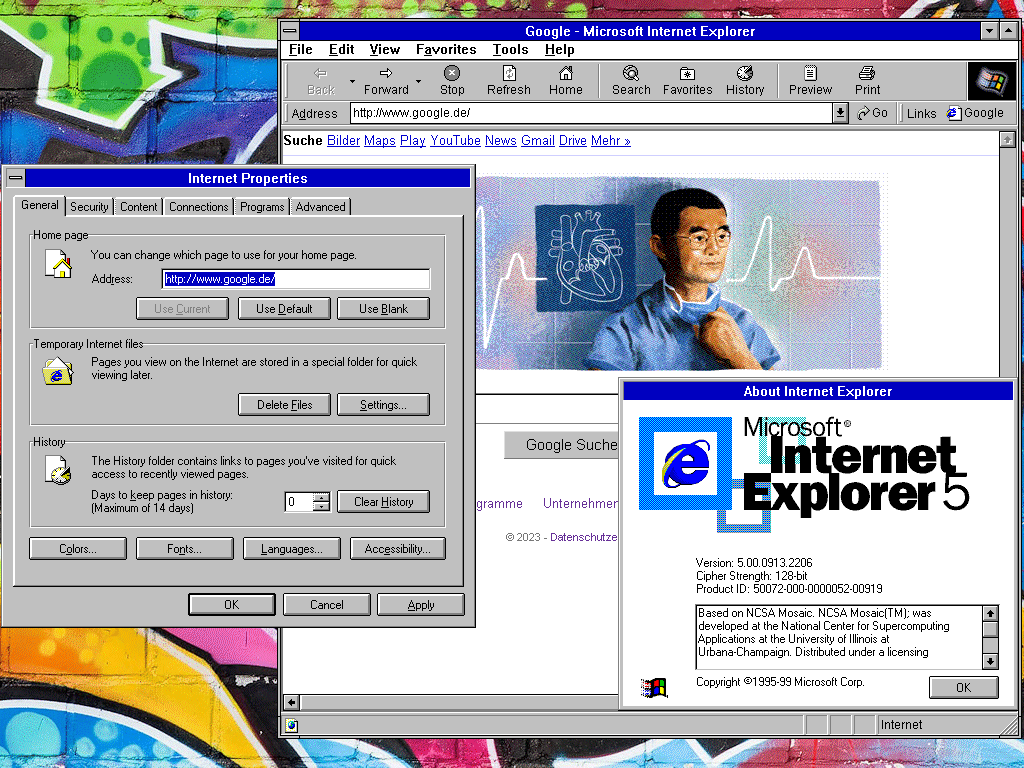Open the Search pane icon
The height and width of the screenshot is (768, 1024).
pos(631,80)
